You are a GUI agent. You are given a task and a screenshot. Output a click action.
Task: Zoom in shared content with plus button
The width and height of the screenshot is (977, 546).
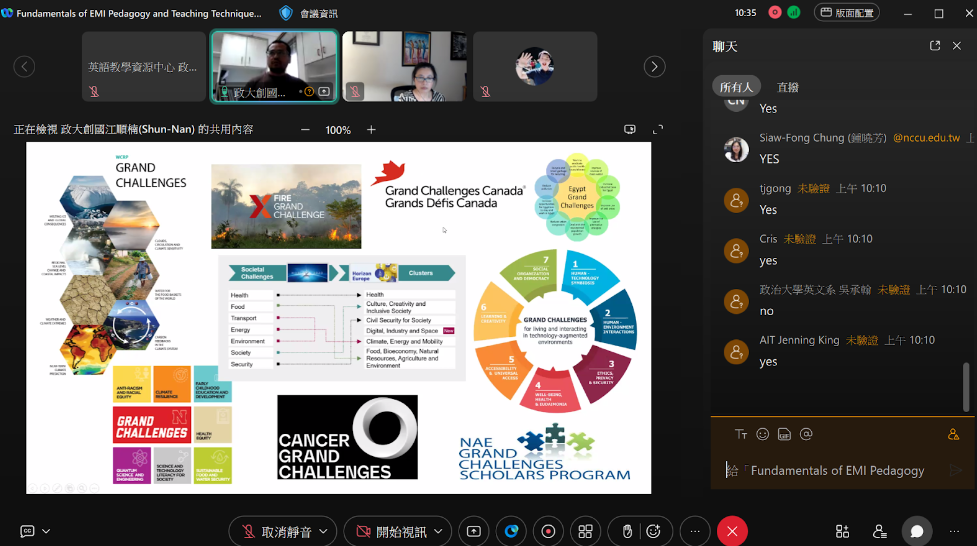[x=371, y=130]
